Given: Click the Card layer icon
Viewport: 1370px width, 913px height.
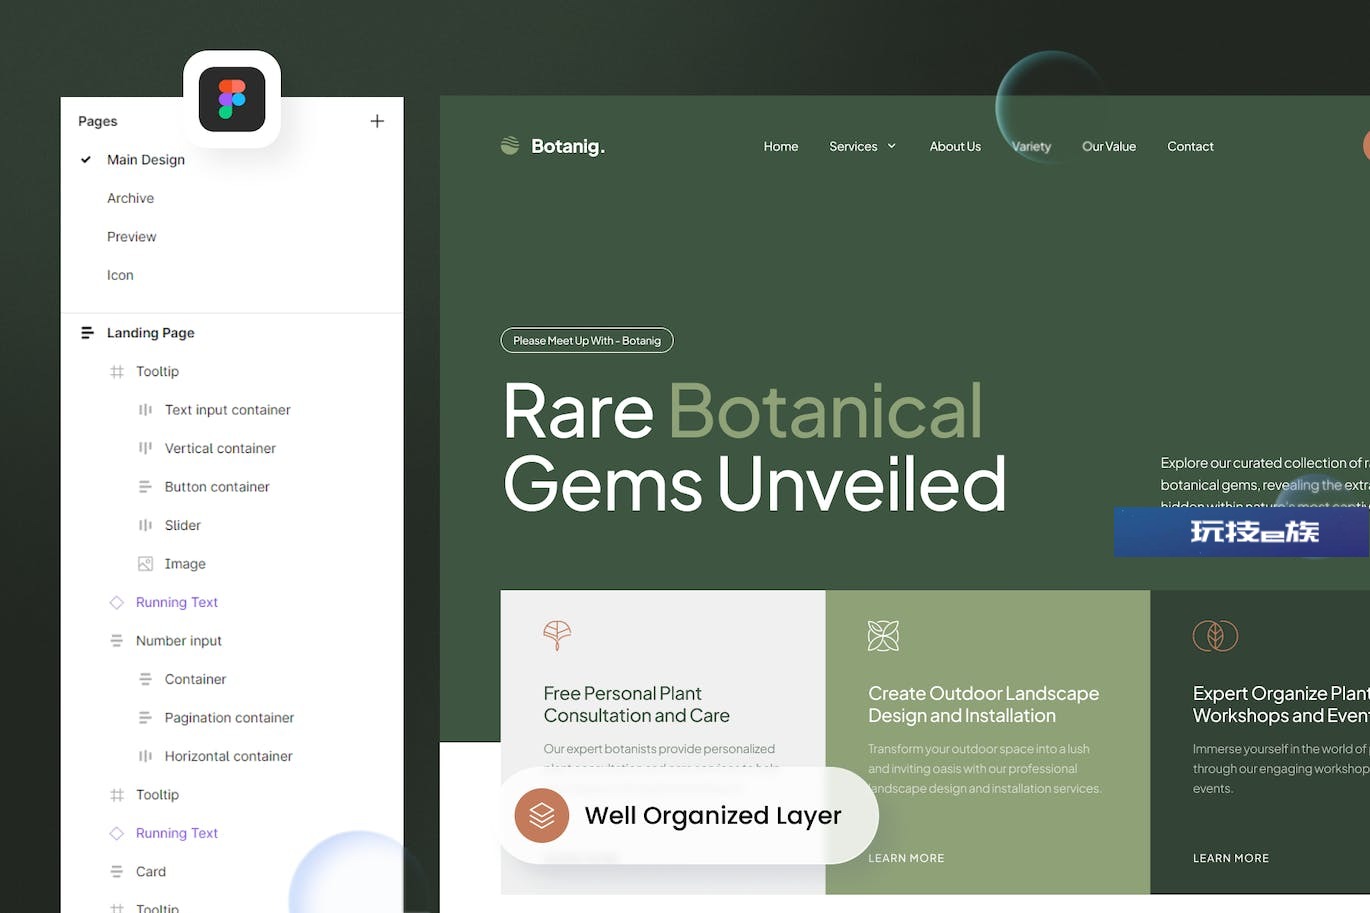Looking at the screenshot, I should 117,872.
